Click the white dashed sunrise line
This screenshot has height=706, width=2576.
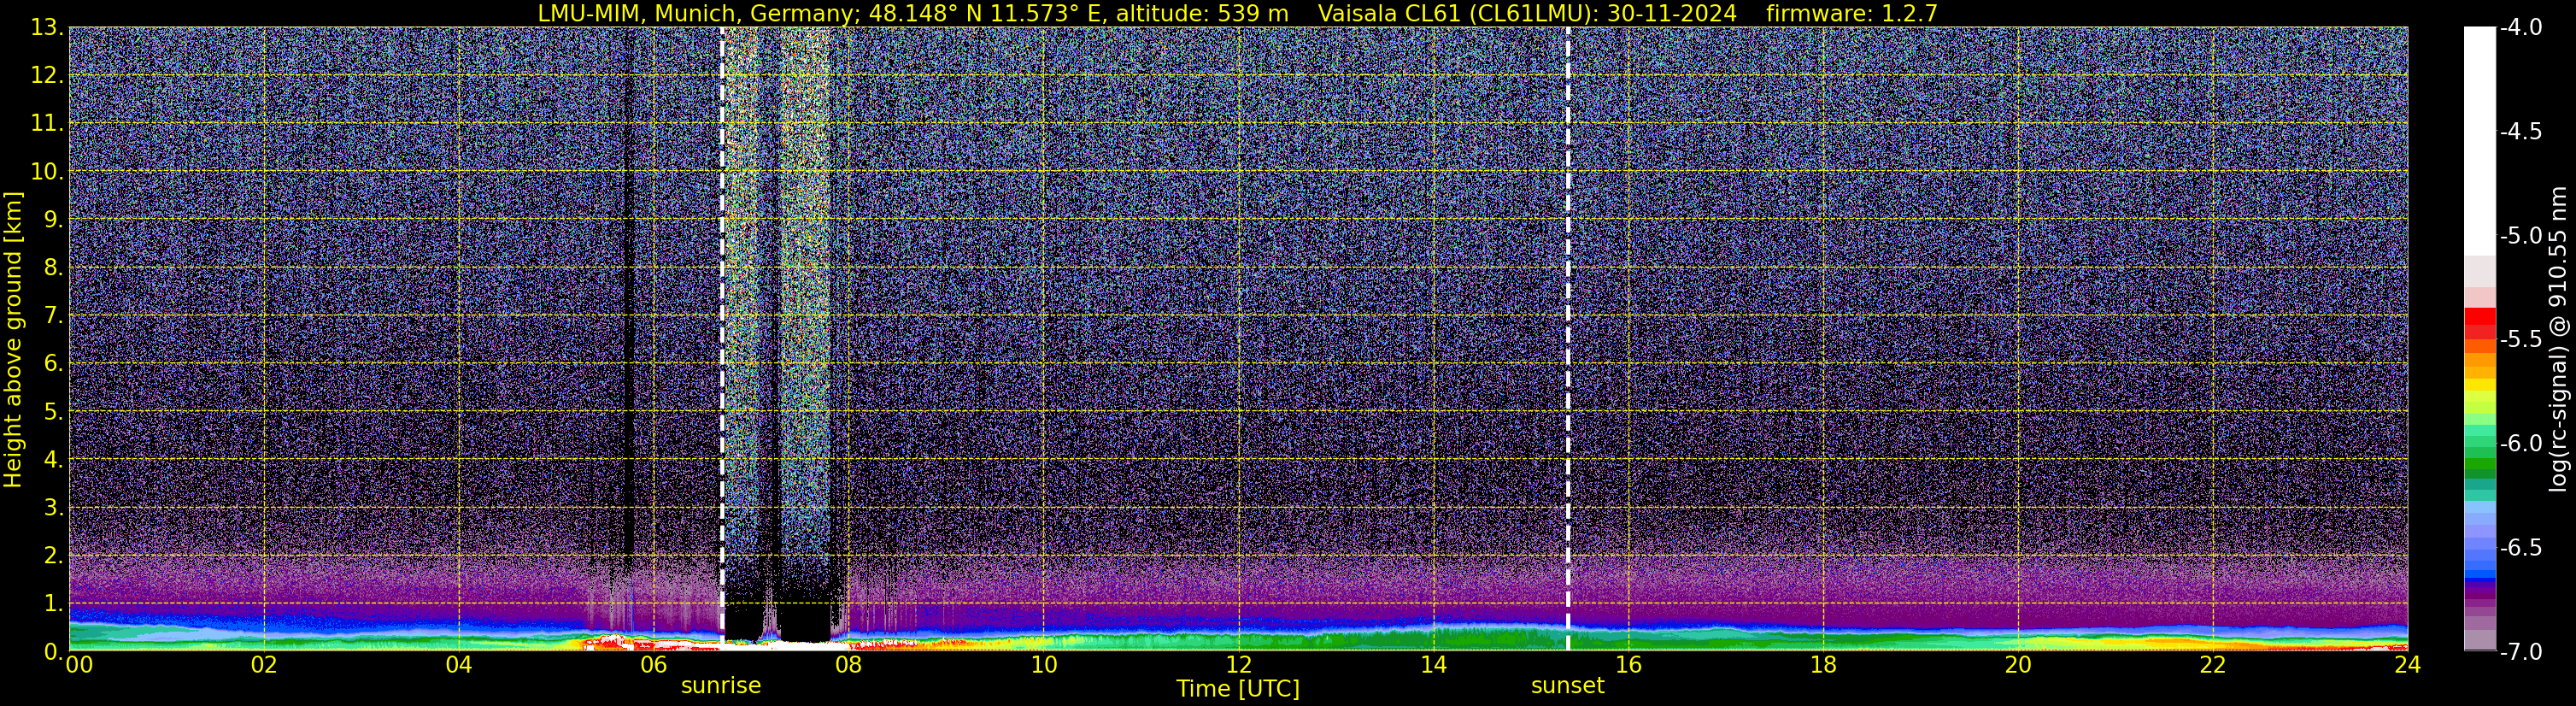[x=722, y=300]
